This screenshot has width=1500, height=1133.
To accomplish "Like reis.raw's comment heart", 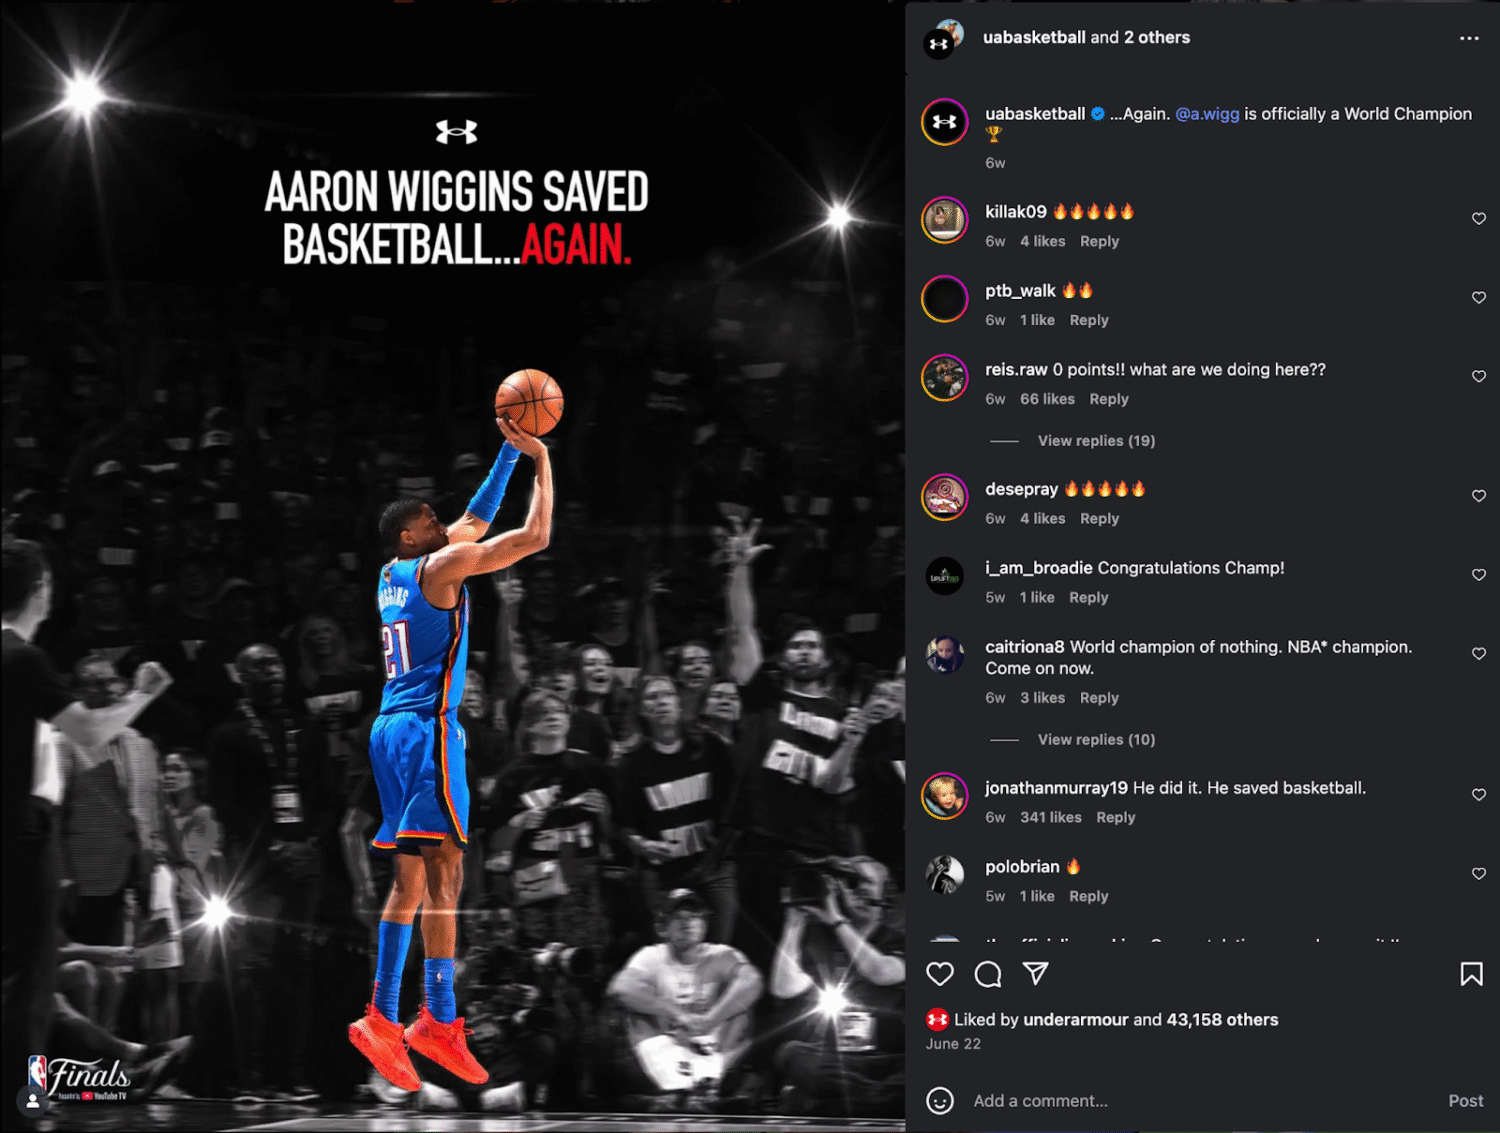I will point(1479,377).
